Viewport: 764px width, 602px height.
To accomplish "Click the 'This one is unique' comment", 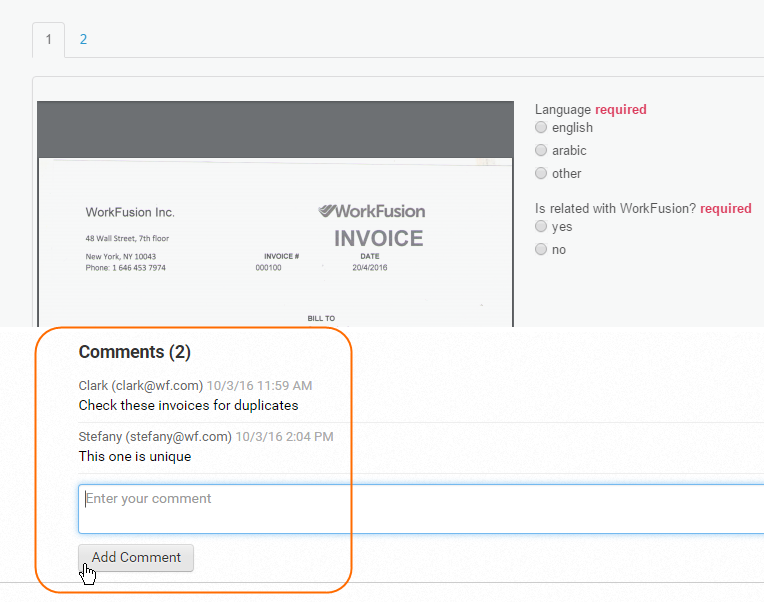I will 135,456.
